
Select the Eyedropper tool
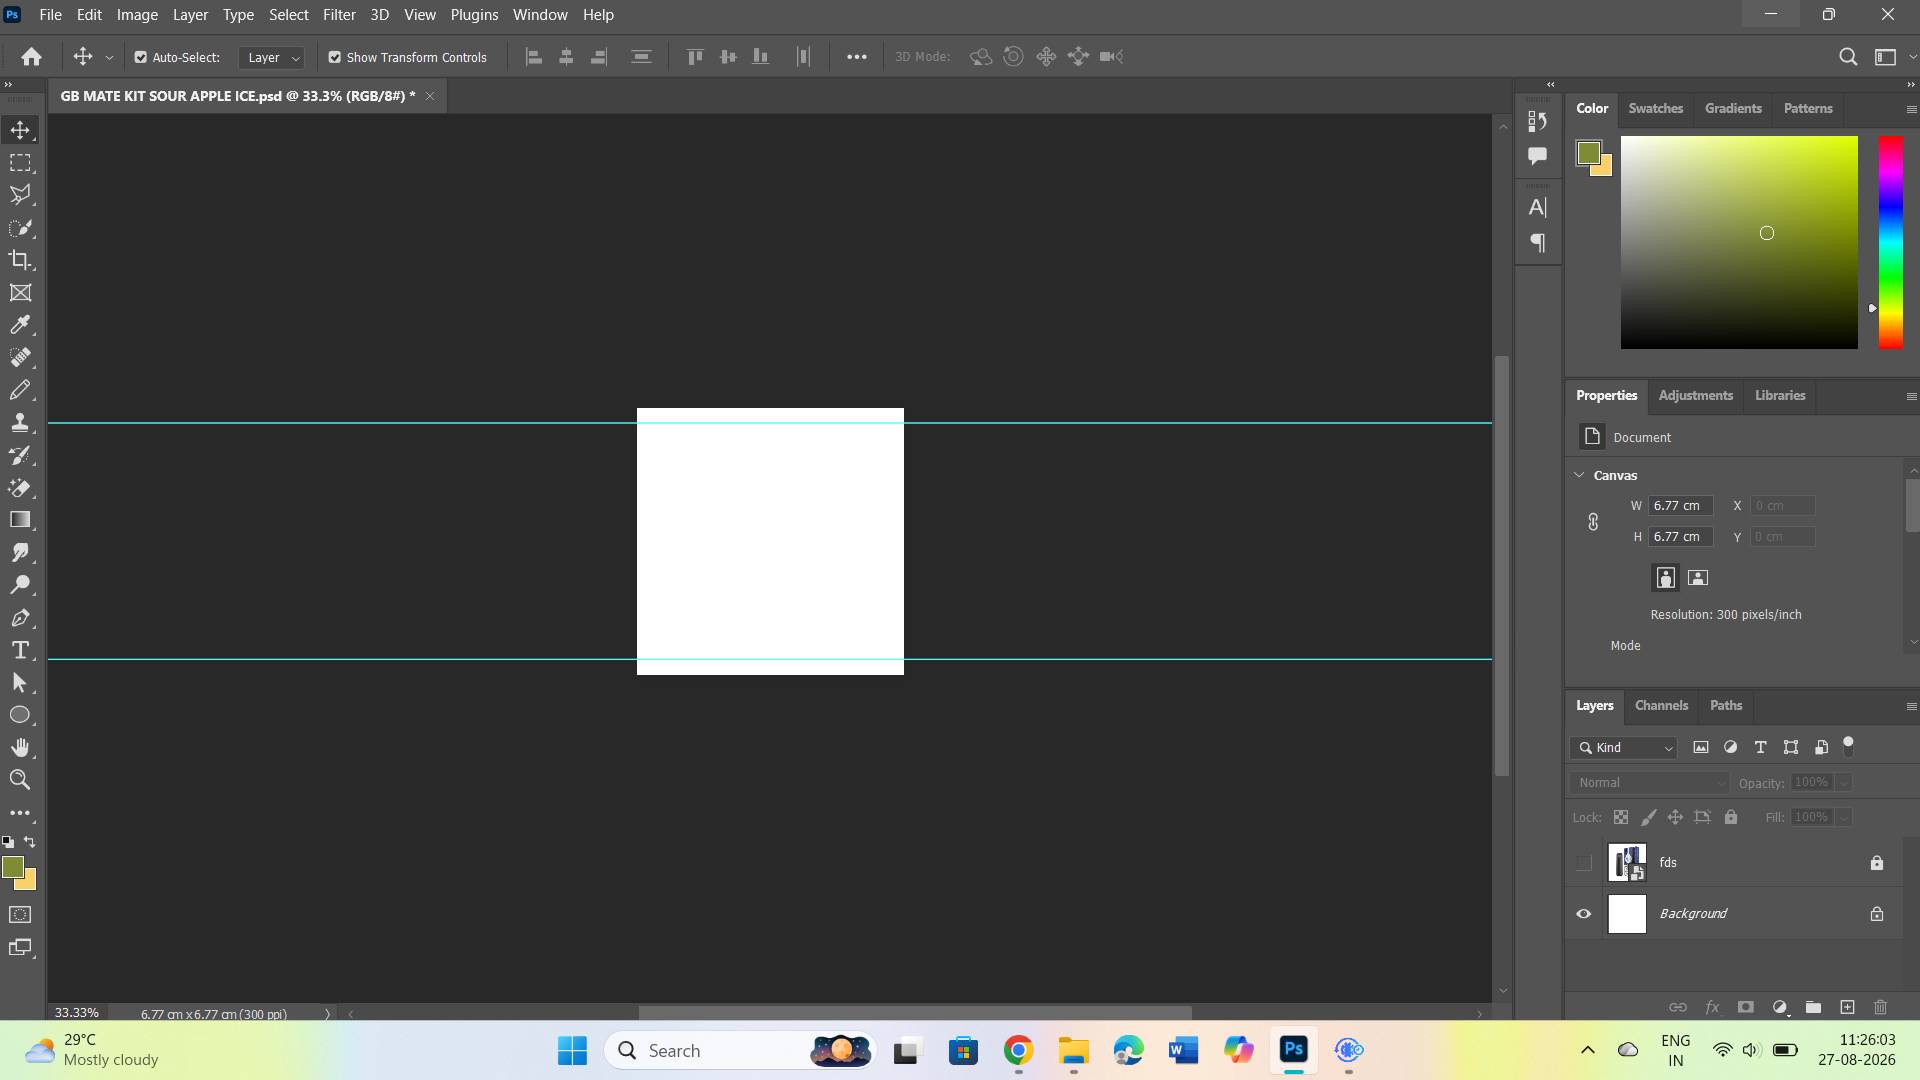pos(20,325)
